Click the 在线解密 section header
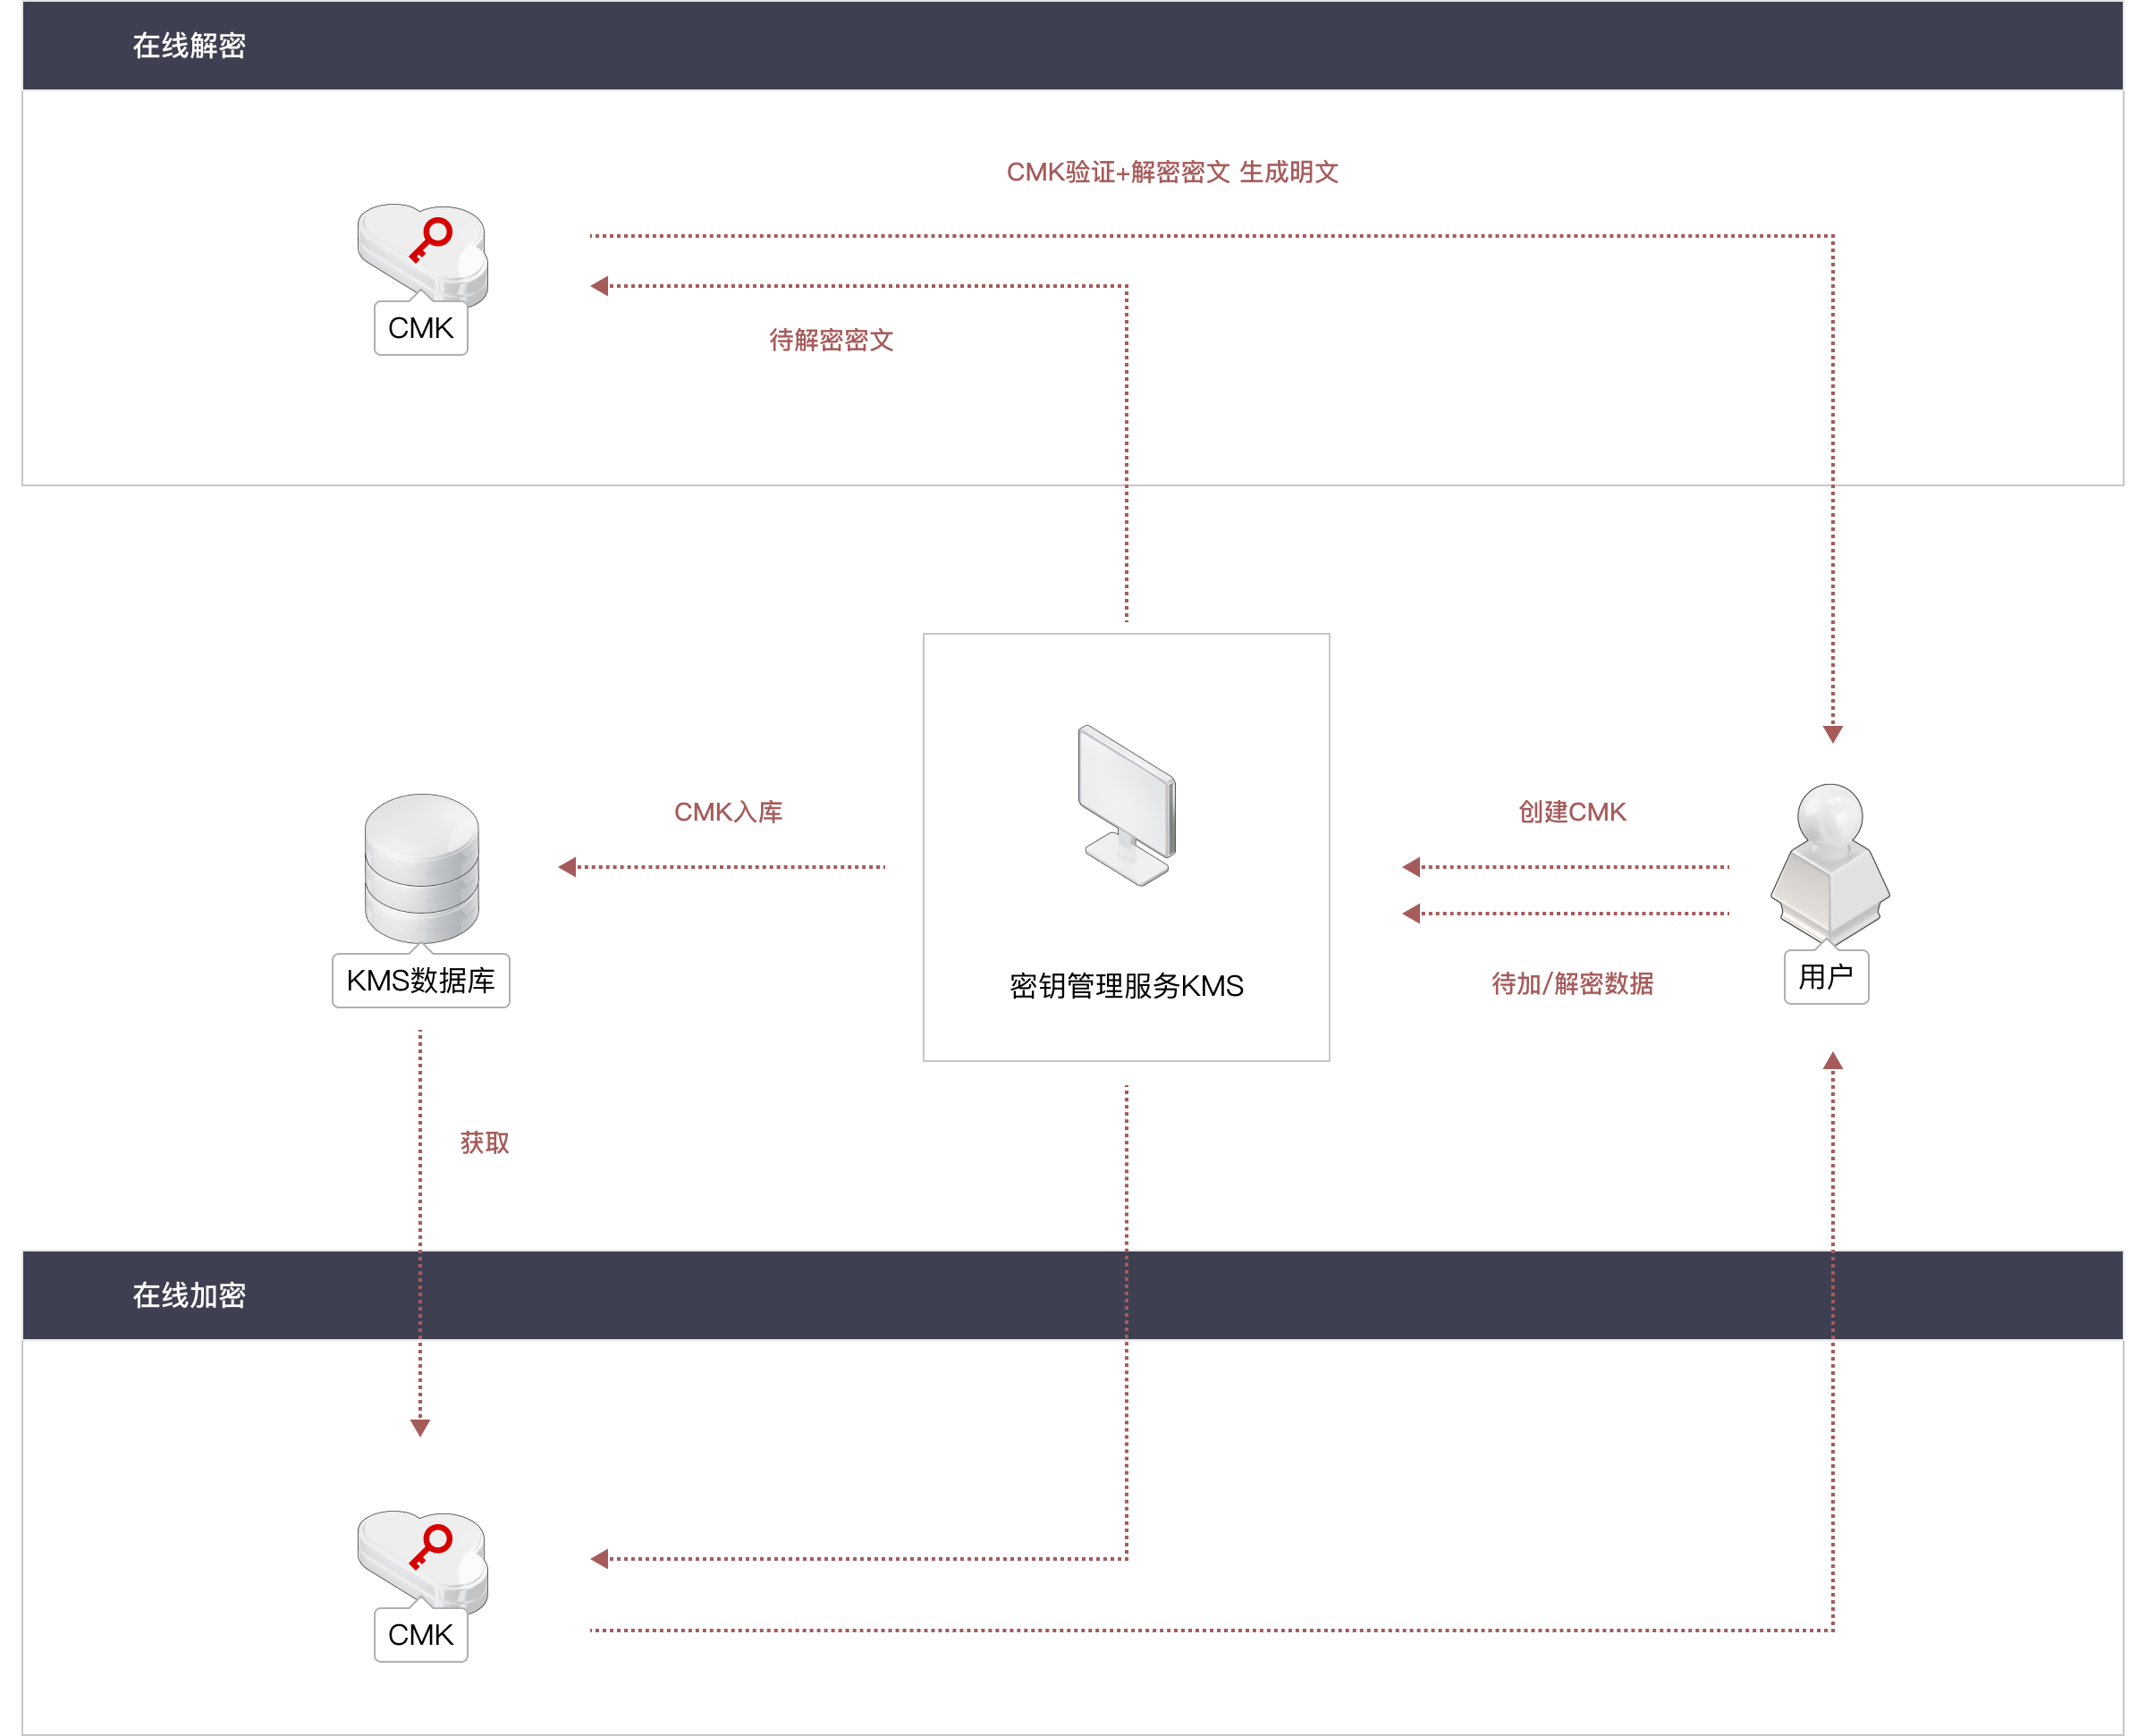Viewport: 2146px width, 1736px height. (x=189, y=46)
